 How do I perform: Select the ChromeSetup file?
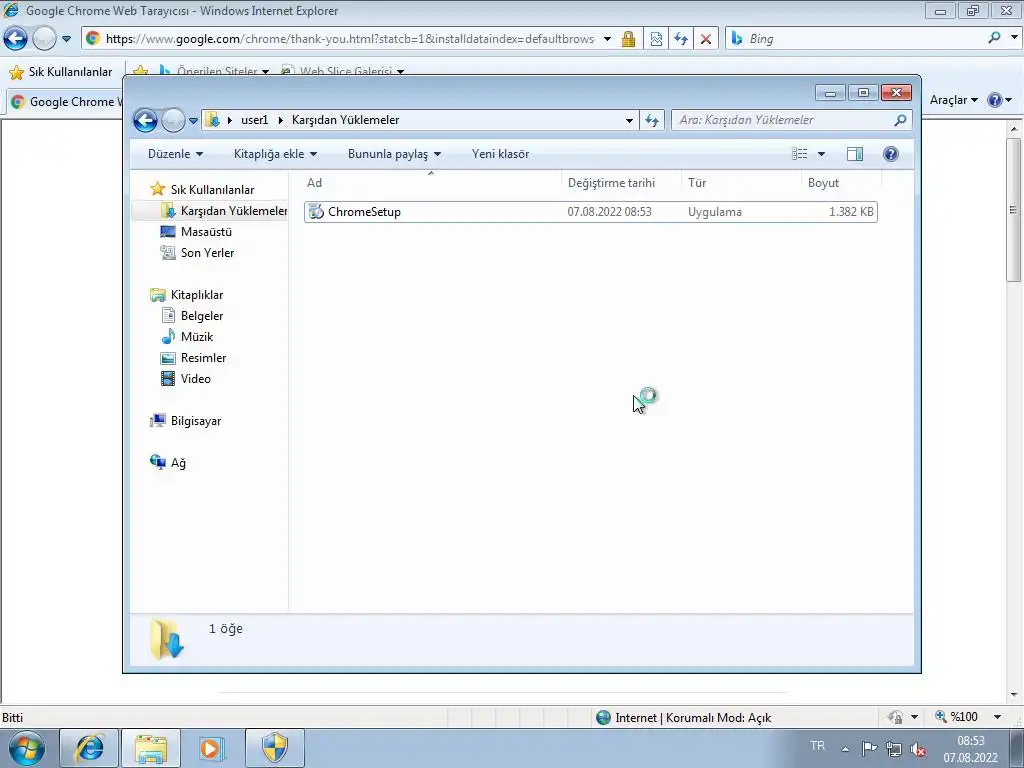pyautogui.click(x=590, y=212)
